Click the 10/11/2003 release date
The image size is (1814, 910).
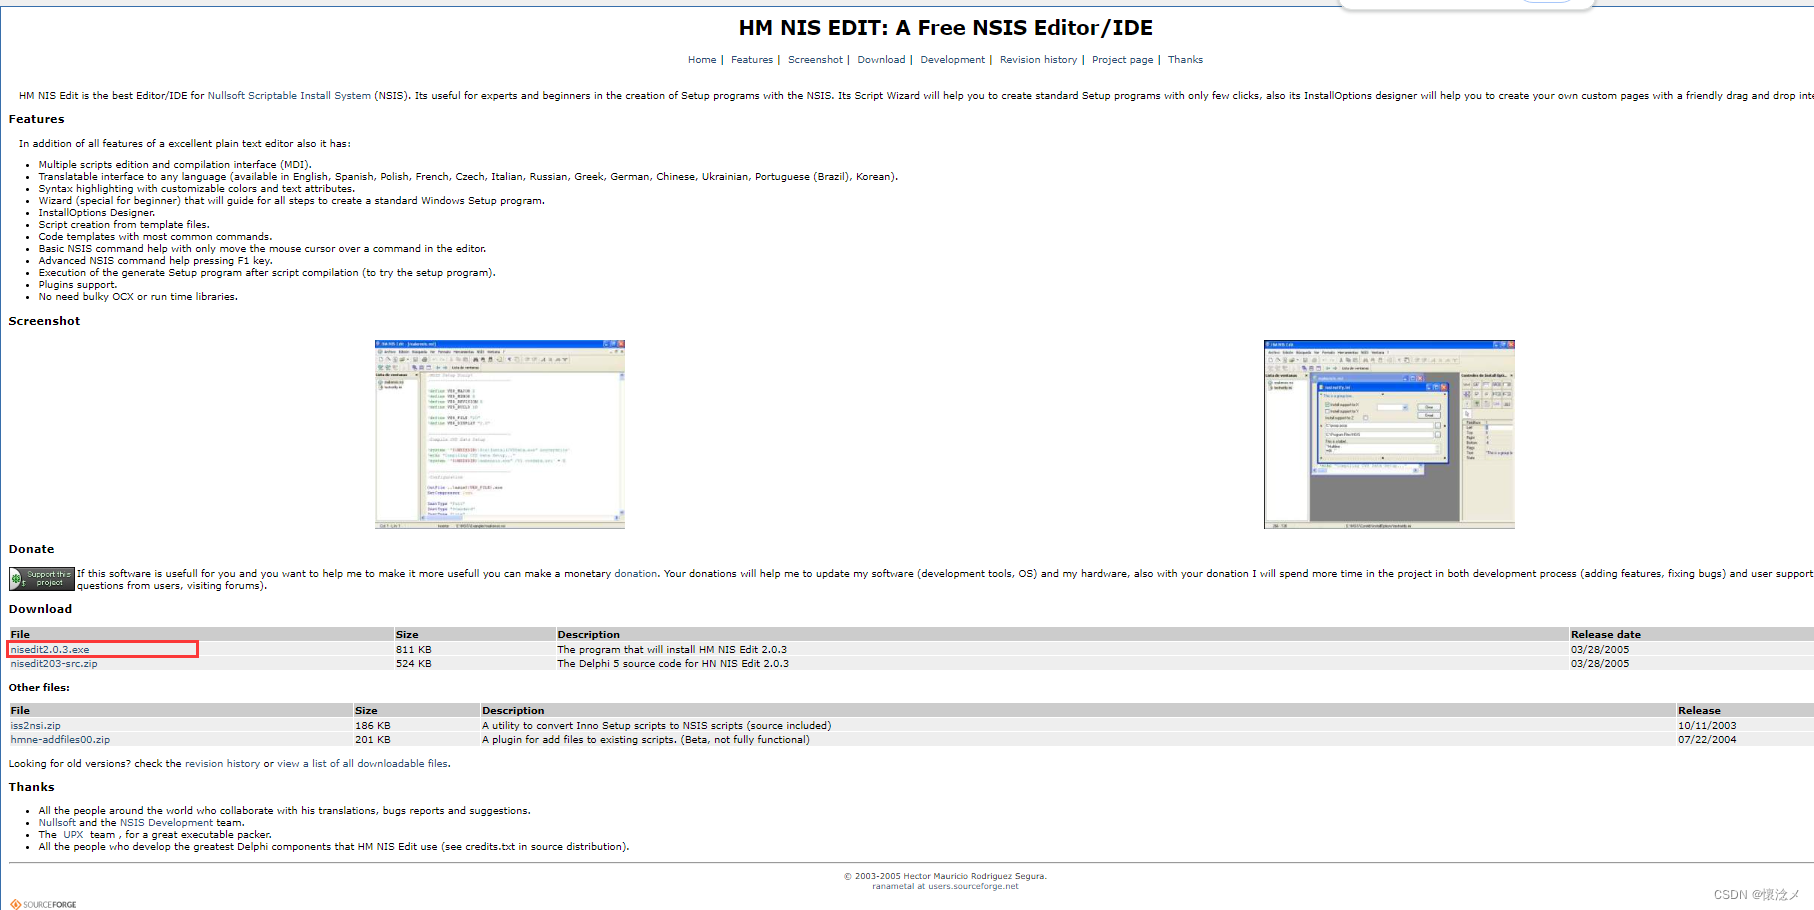(x=1707, y=726)
